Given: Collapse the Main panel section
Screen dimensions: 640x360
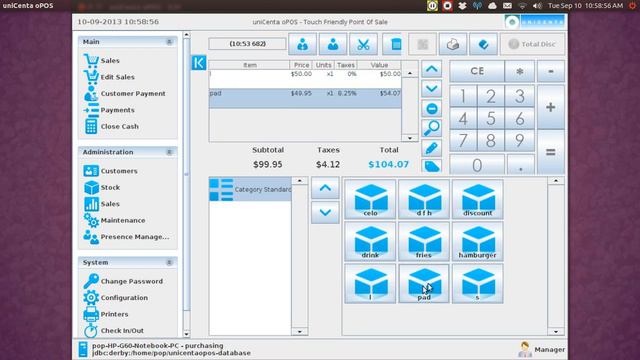Looking at the screenshot, I should point(169,42).
